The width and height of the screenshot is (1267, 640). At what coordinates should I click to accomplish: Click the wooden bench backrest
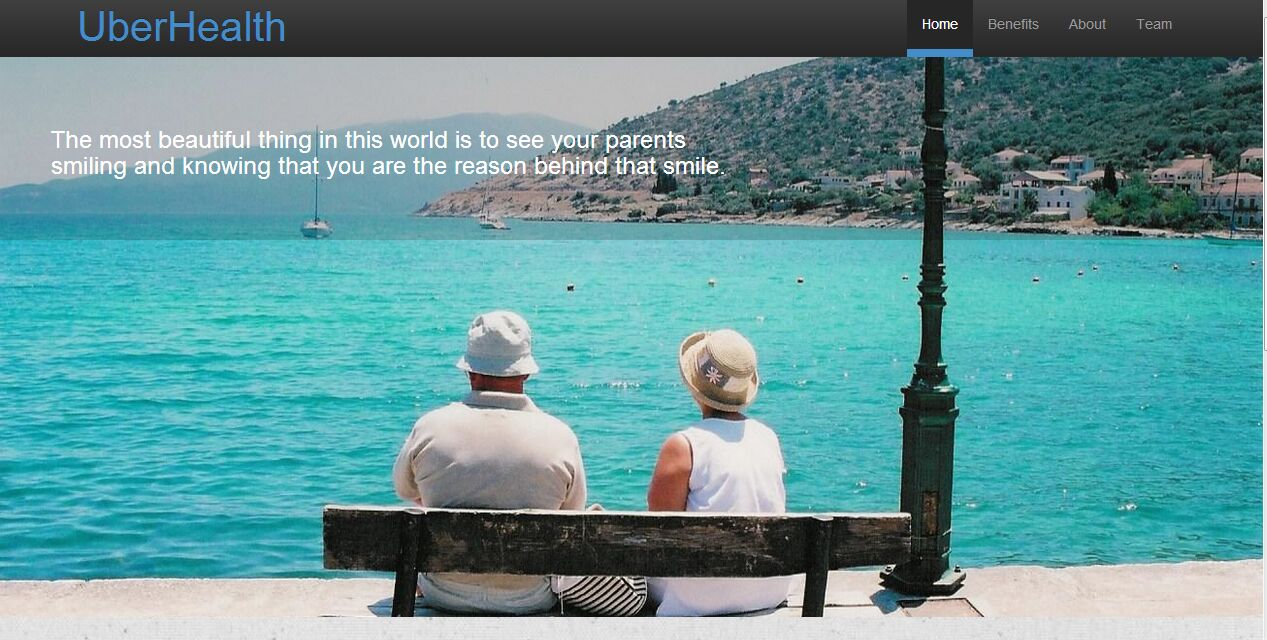pyautogui.click(x=615, y=541)
